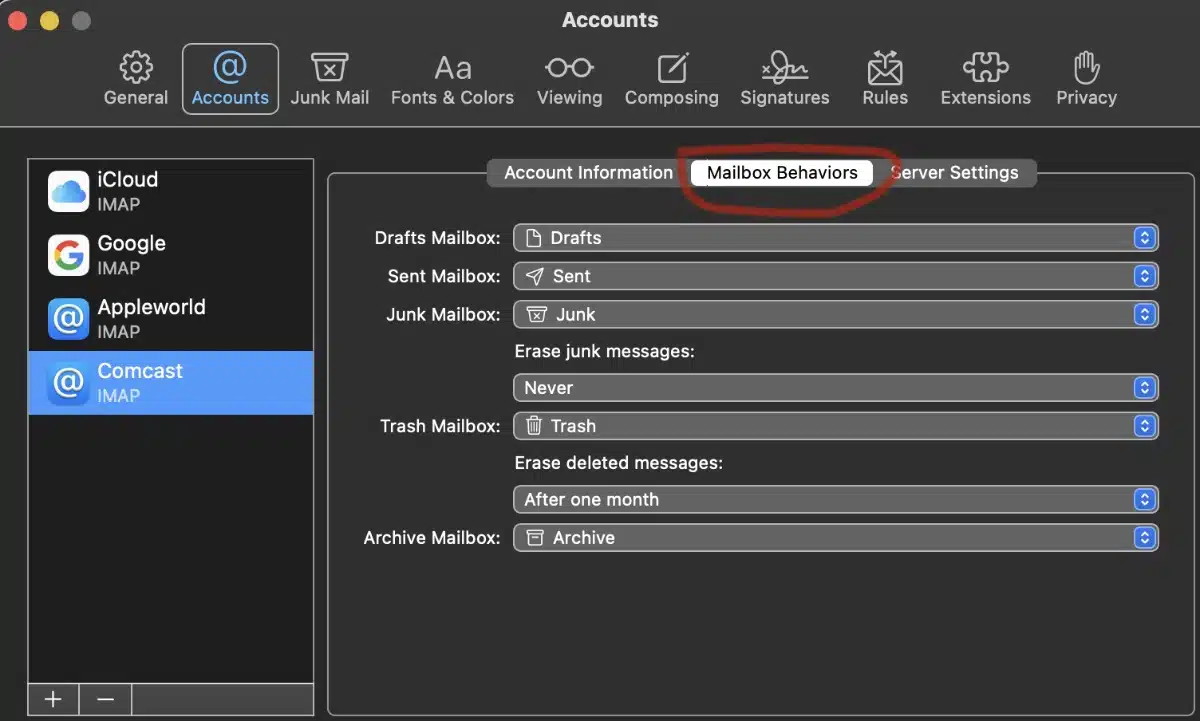Open the Junk Mailbox dropdown
1200x721 pixels.
[836, 314]
